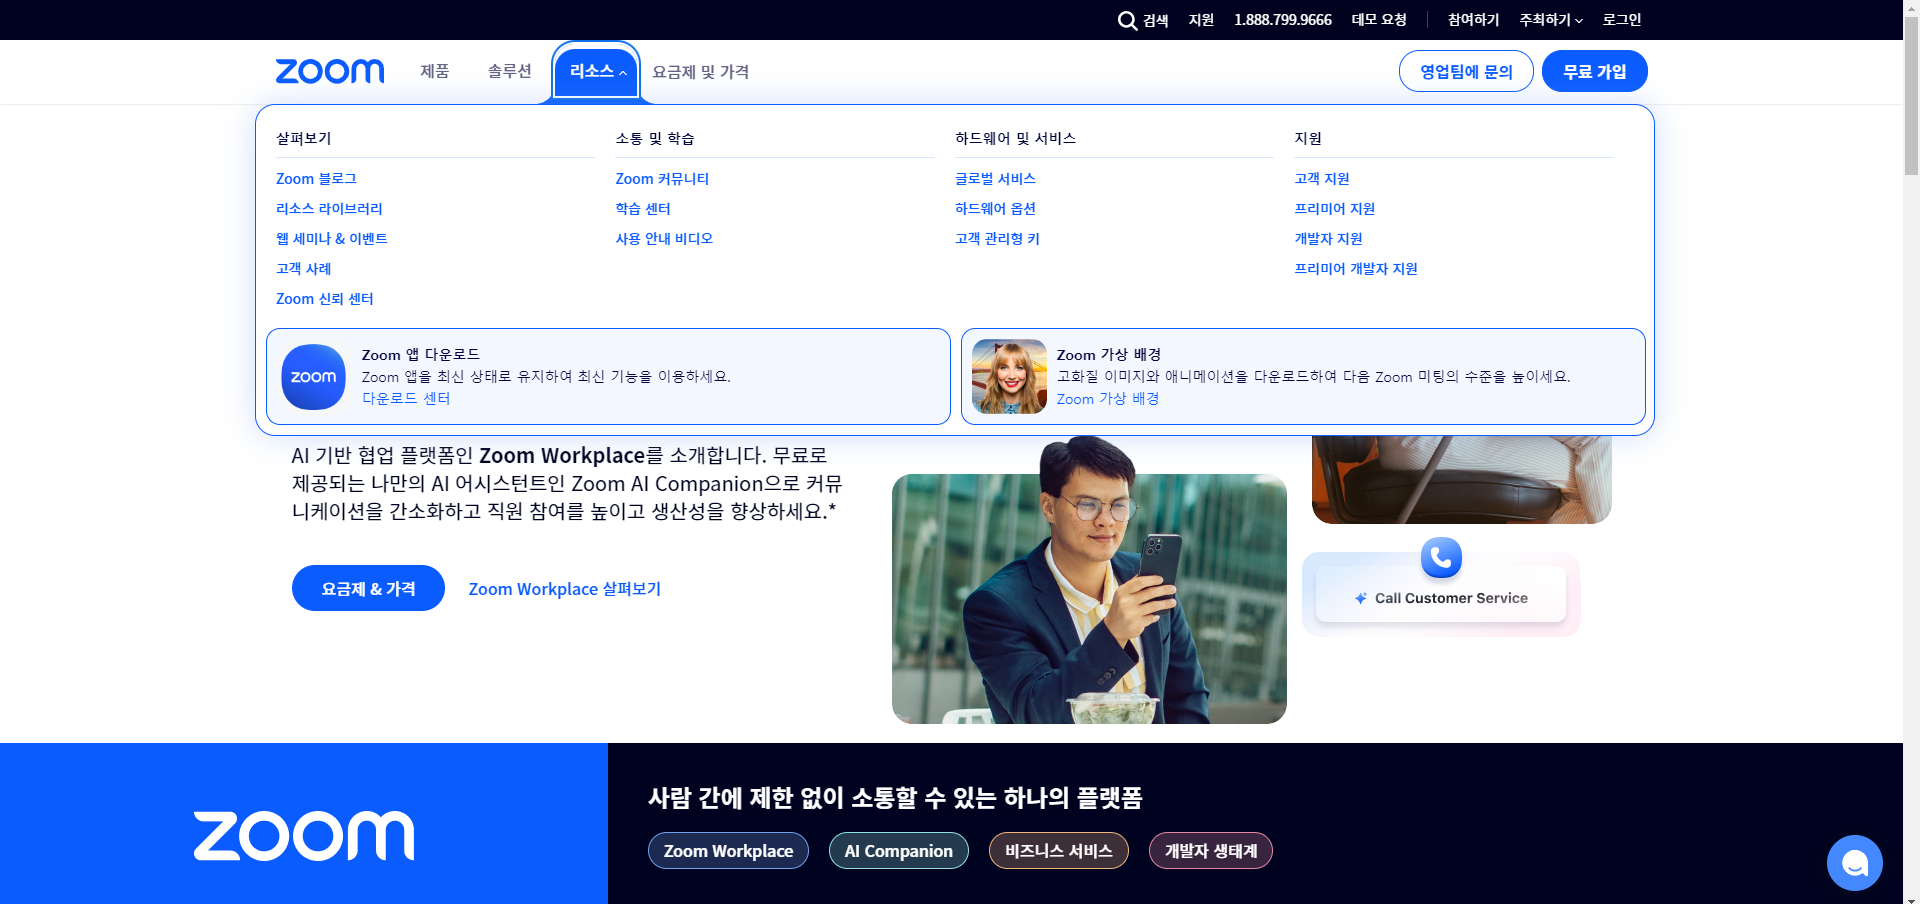Expand the 주최하기 dropdown
This screenshot has height=904, width=1920.
pyautogui.click(x=1551, y=20)
